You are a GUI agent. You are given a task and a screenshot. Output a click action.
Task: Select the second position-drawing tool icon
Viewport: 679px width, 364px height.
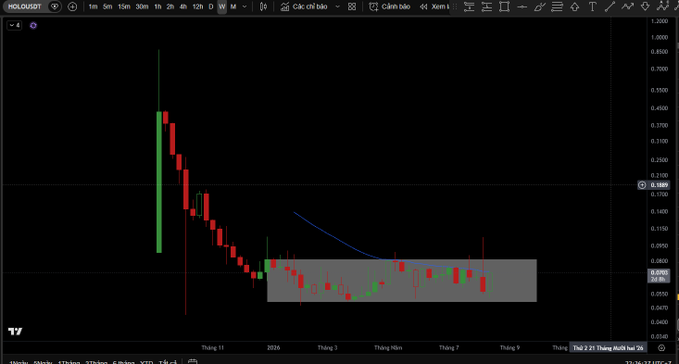pos(487,6)
